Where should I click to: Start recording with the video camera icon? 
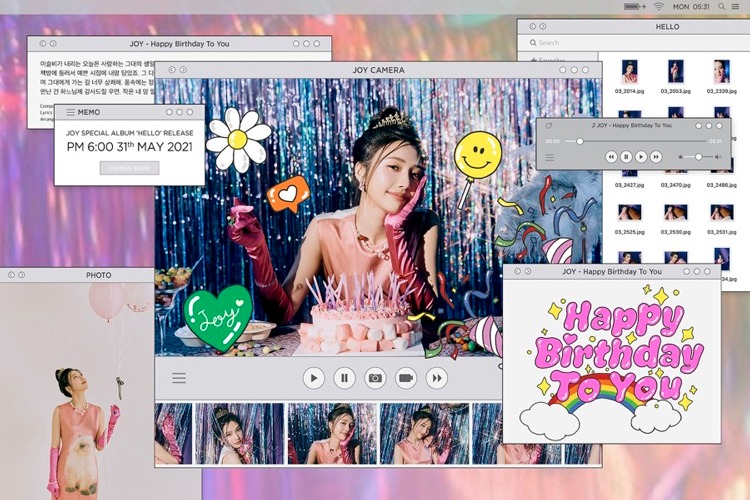pos(406,378)
